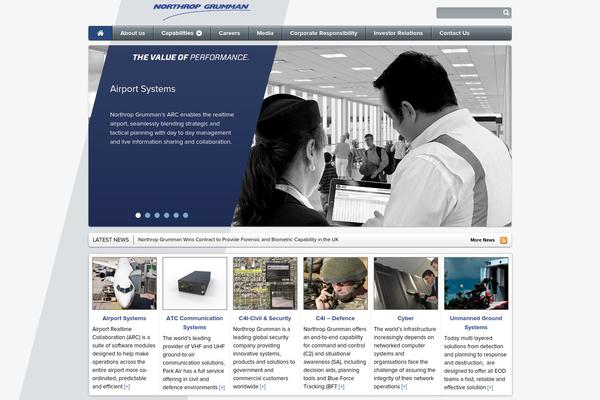Expand [+] under ATC Communication Systems description
Screen dimensions: 600x400
(x=222, y=388)
